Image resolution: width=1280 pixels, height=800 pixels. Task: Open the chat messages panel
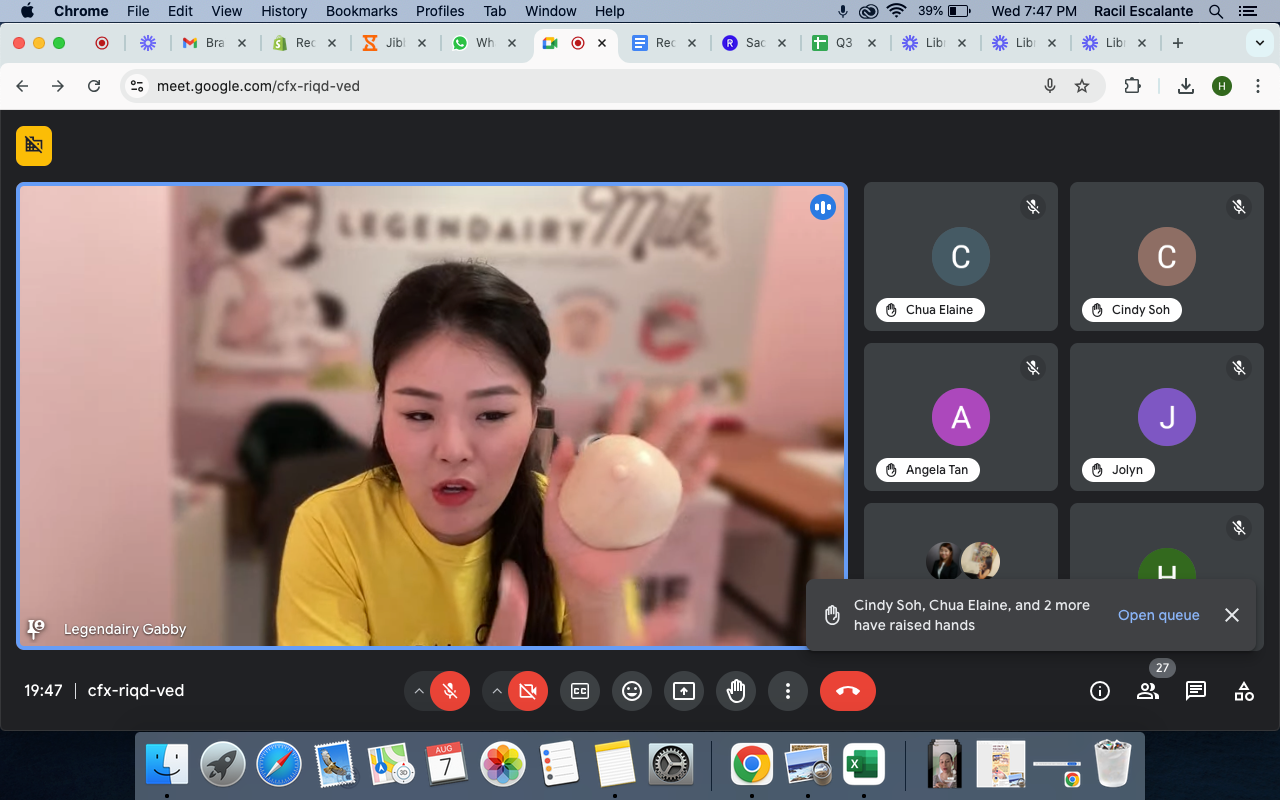click(x=1196, y=691)
